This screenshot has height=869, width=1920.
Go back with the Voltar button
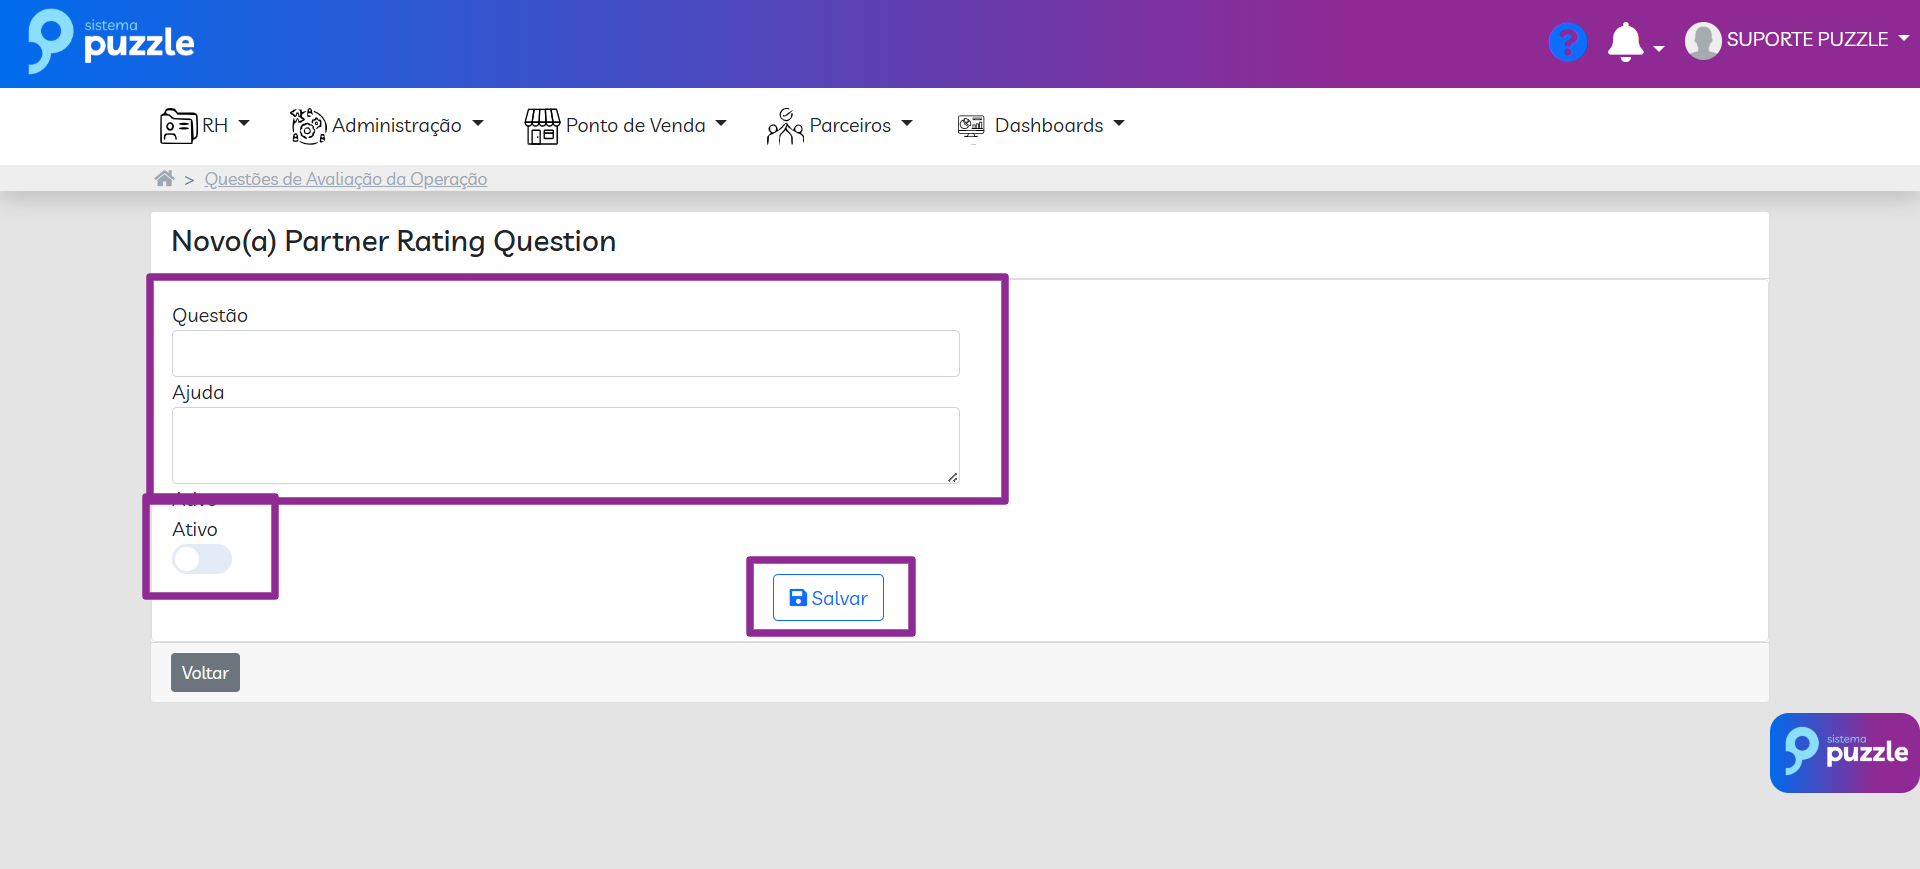click(x=205, y=673)
